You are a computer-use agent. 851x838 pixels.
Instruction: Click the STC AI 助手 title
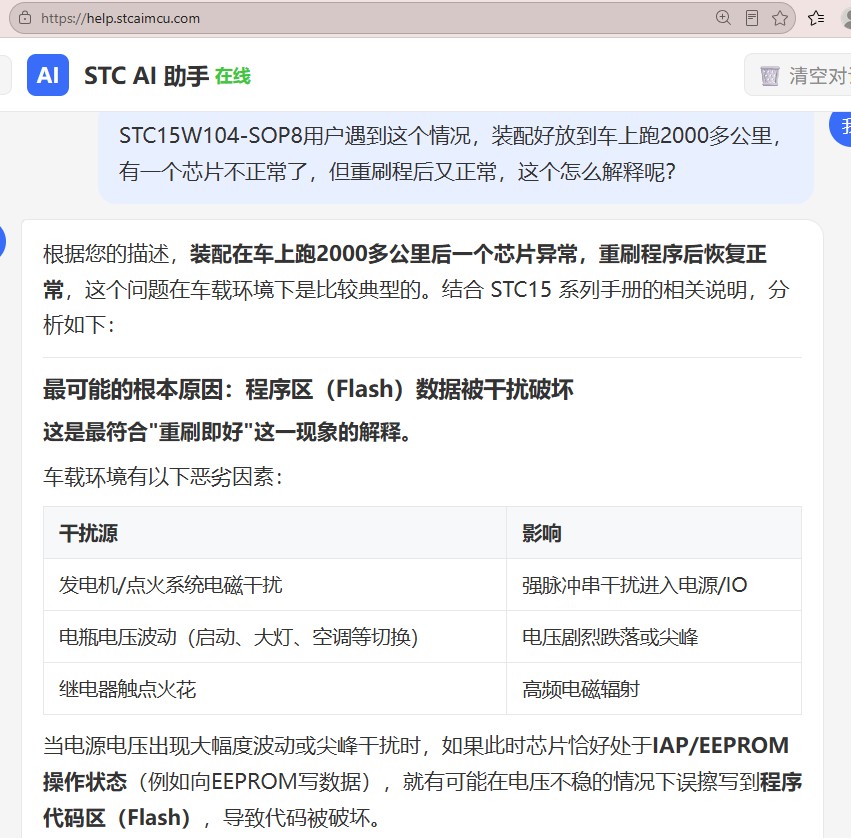pos(147,75)
